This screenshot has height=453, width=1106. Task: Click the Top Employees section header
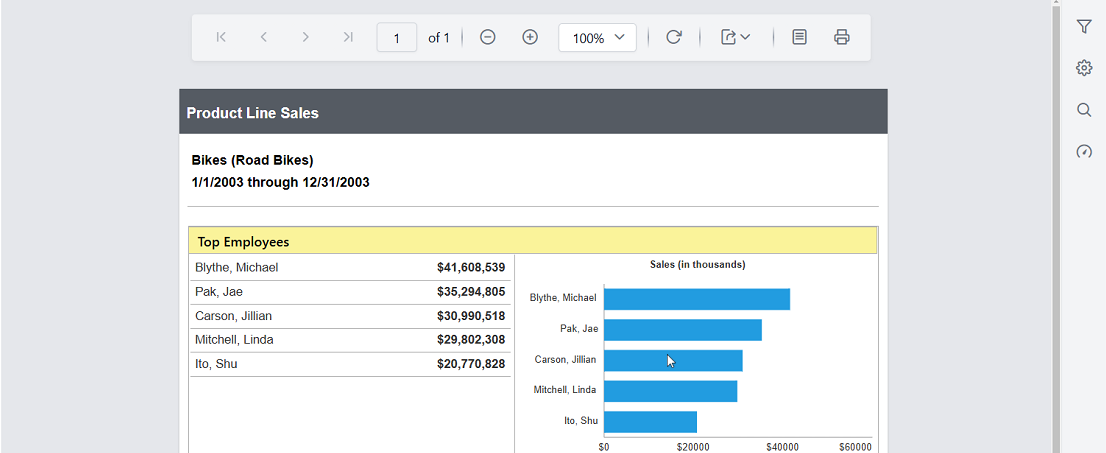click(x=532, y=241)
